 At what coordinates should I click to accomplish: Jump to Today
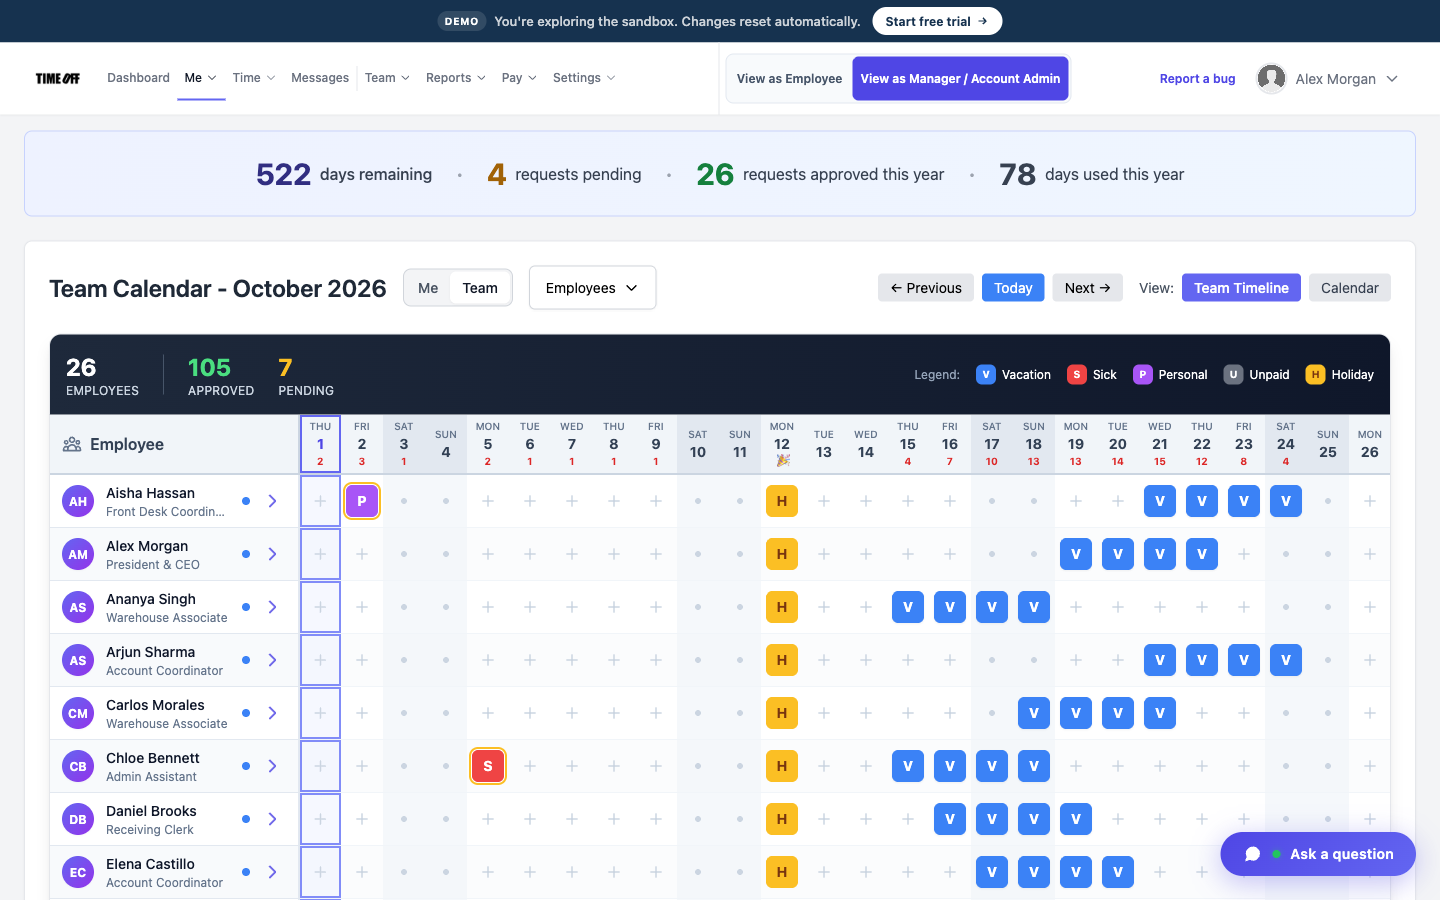point(1013,288)
